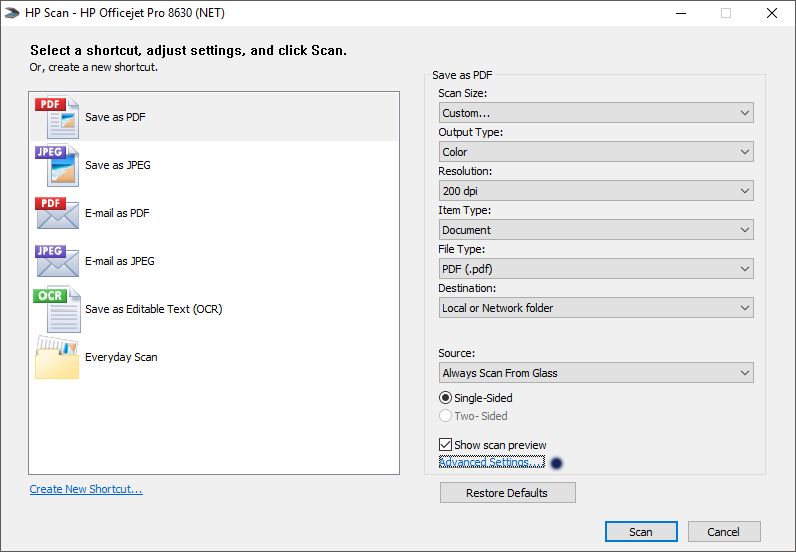Open the Destination folder dropdown
Viewport: 796px width, 552px height.
tap(596, 308)
